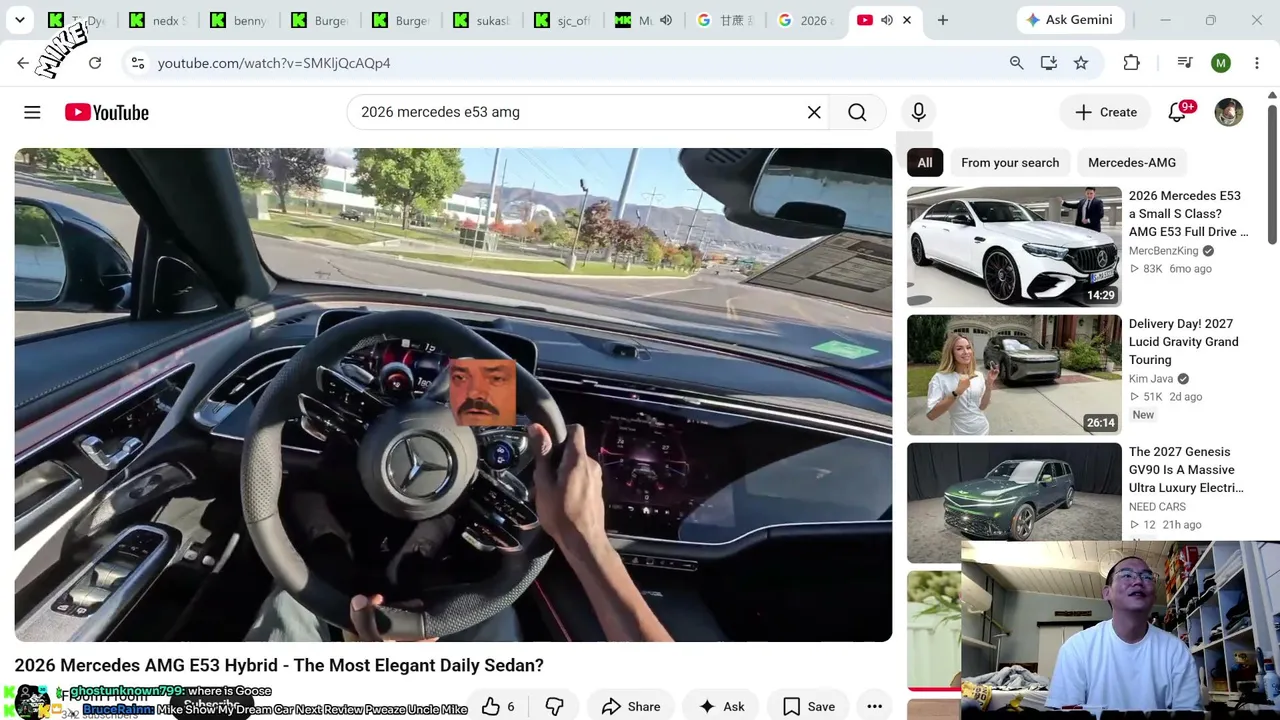Start voice search with microphone

pyautogui.click(x=918, y=112)
